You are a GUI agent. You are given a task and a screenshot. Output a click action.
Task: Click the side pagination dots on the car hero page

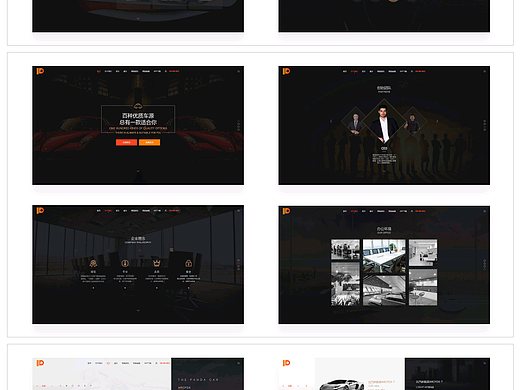(x=238, y=125)
